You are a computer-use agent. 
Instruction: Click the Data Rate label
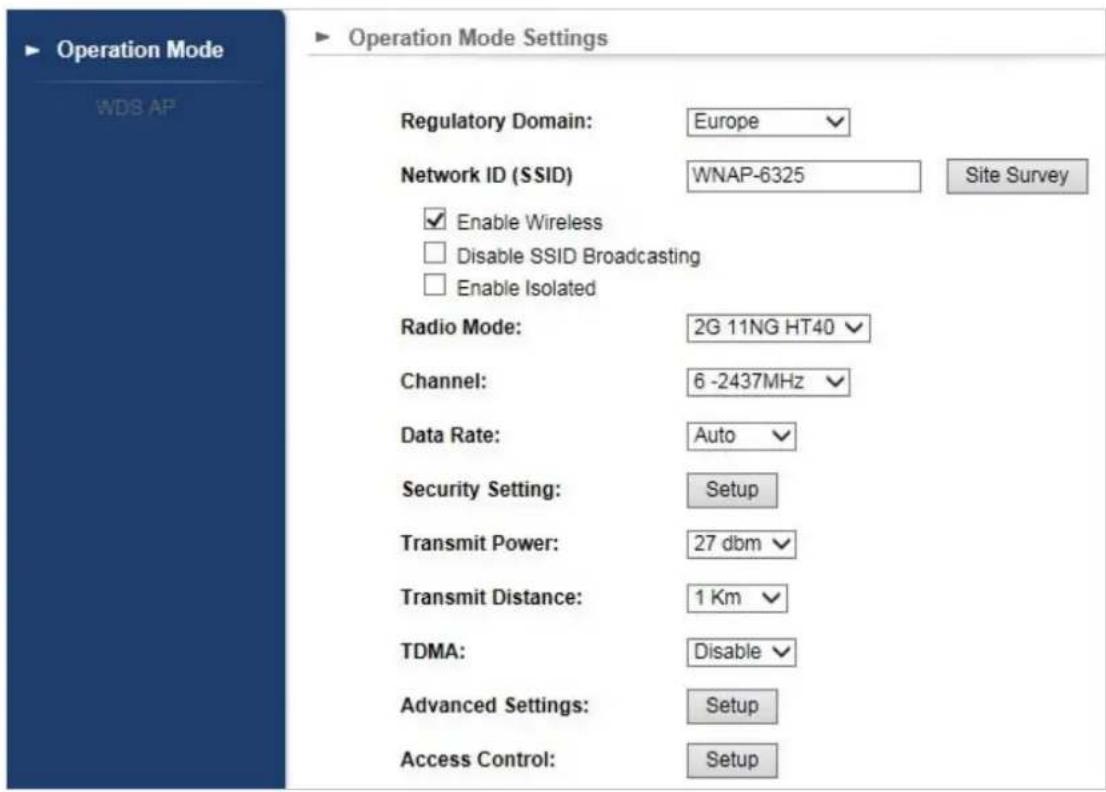pos(450,435)
